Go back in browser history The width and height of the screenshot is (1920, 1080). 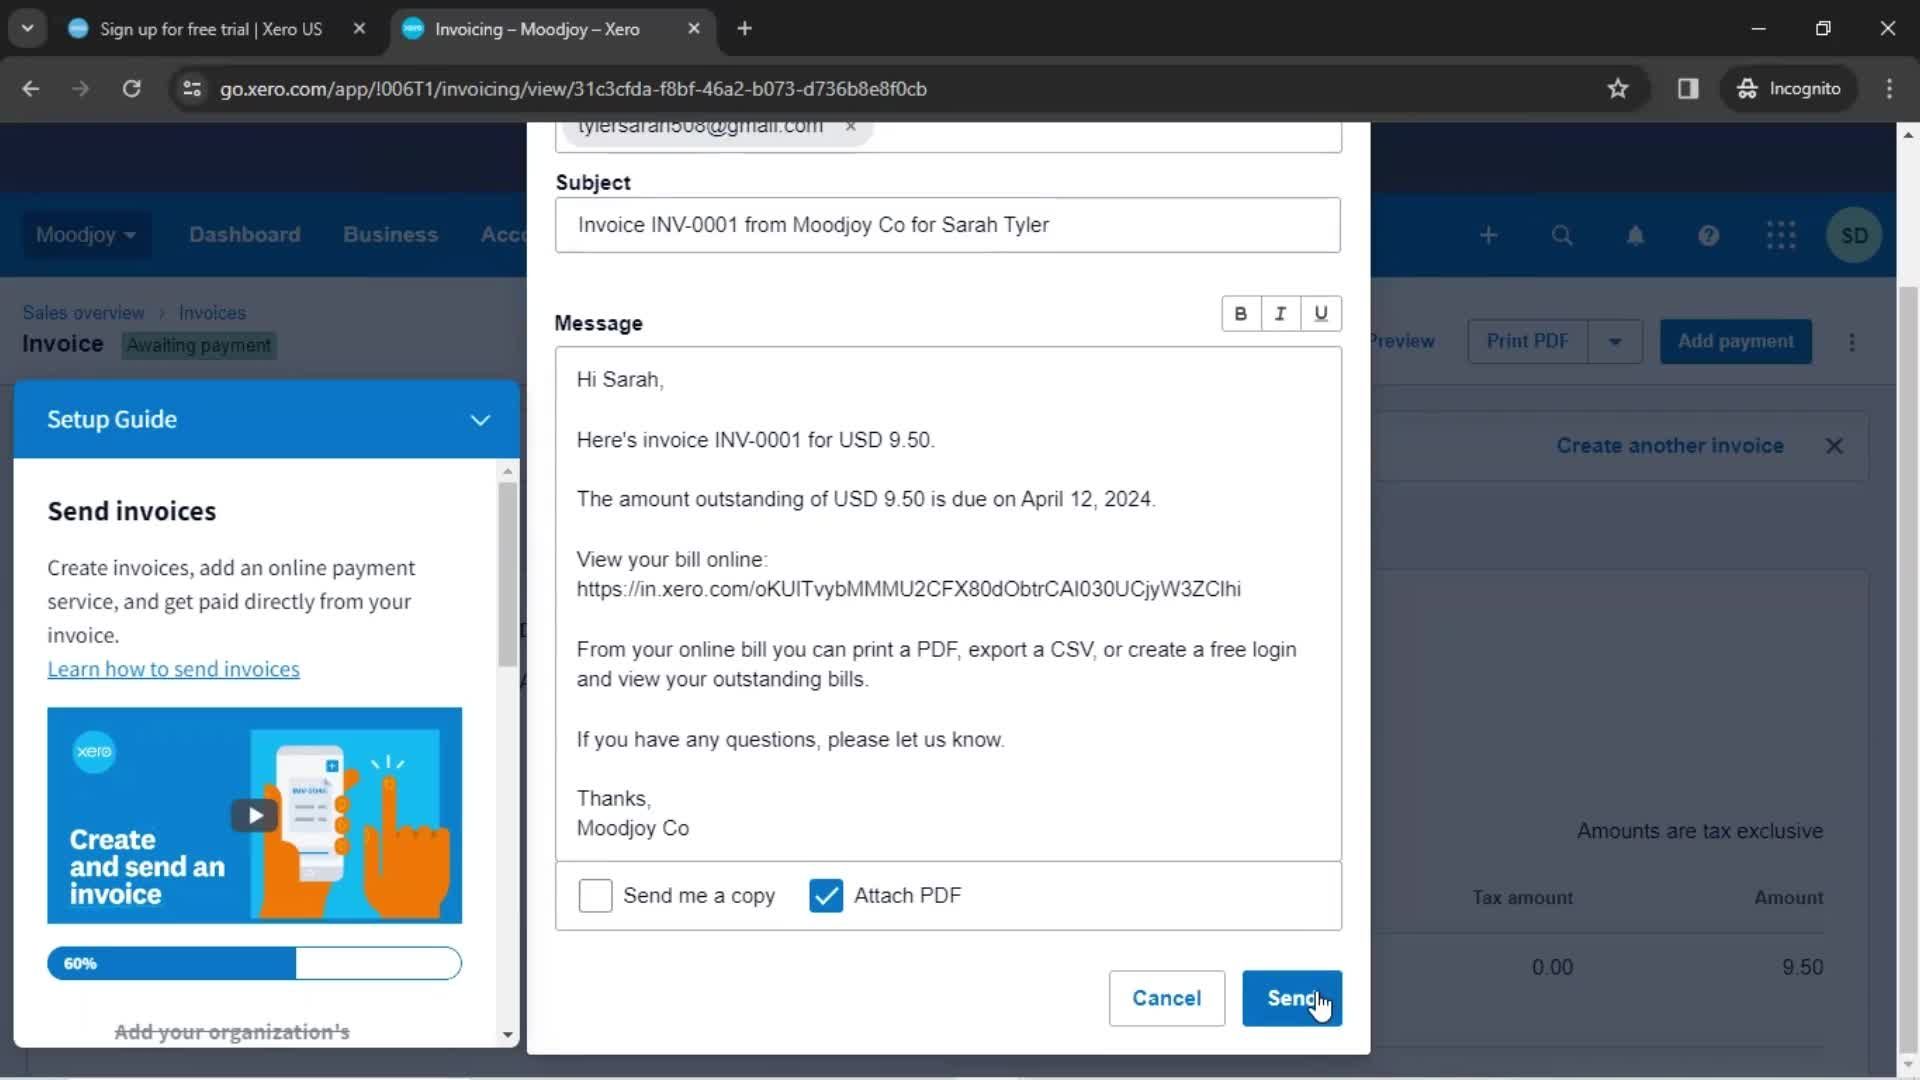click(31, 89)
